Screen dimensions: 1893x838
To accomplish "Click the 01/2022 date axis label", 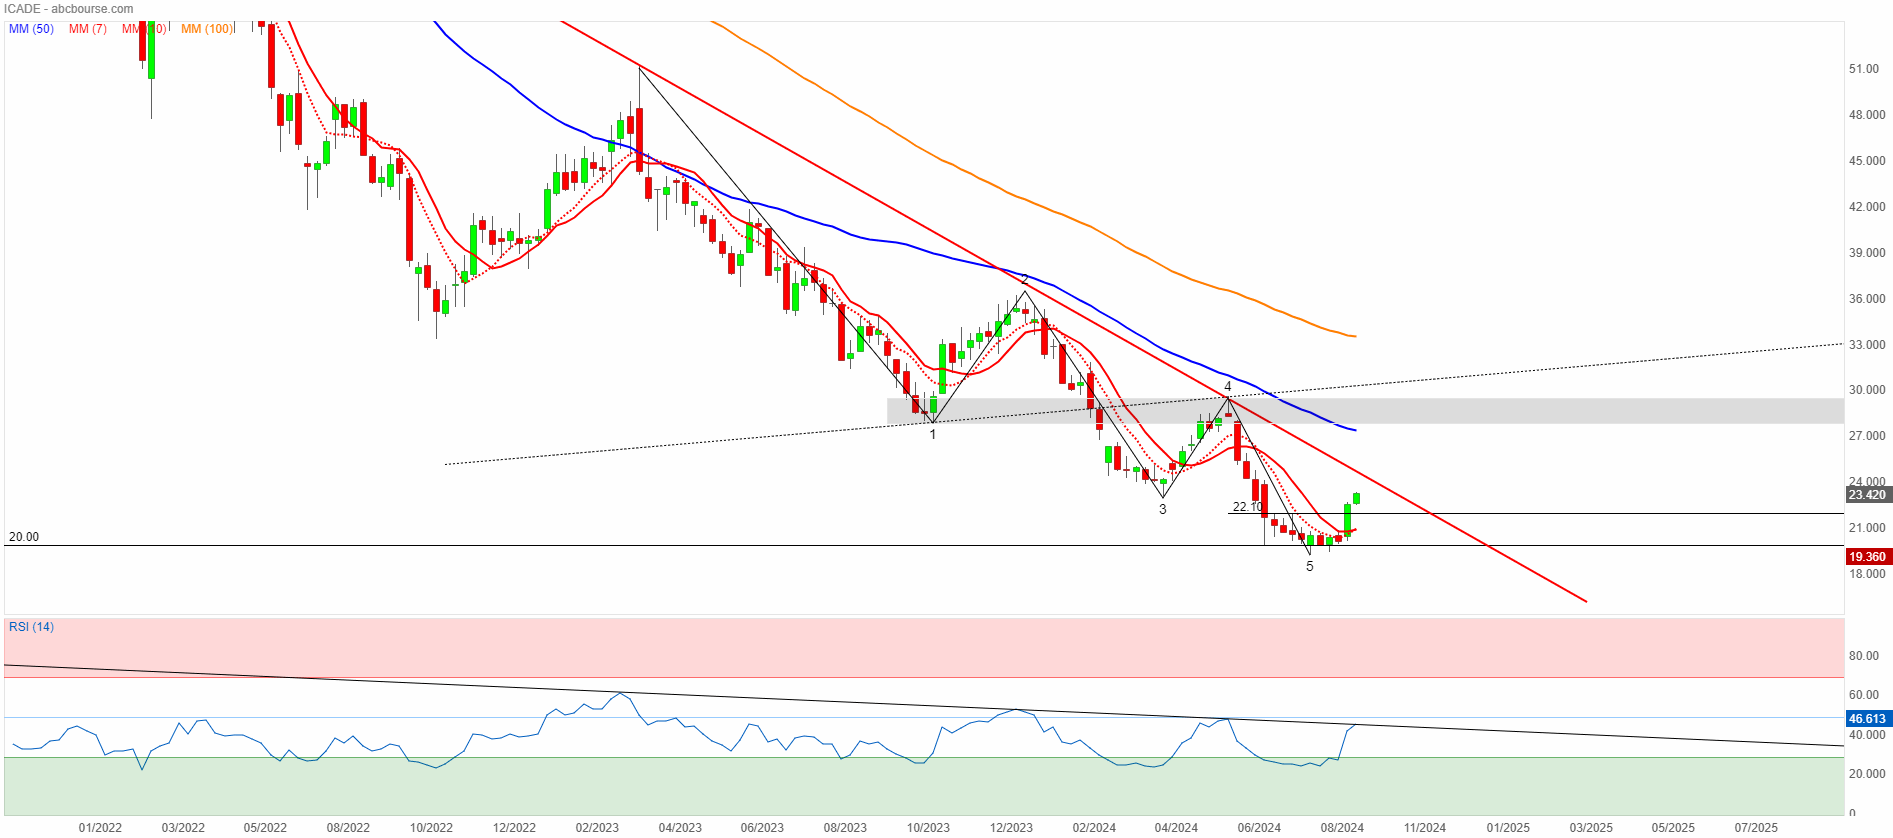I will 100,828.
